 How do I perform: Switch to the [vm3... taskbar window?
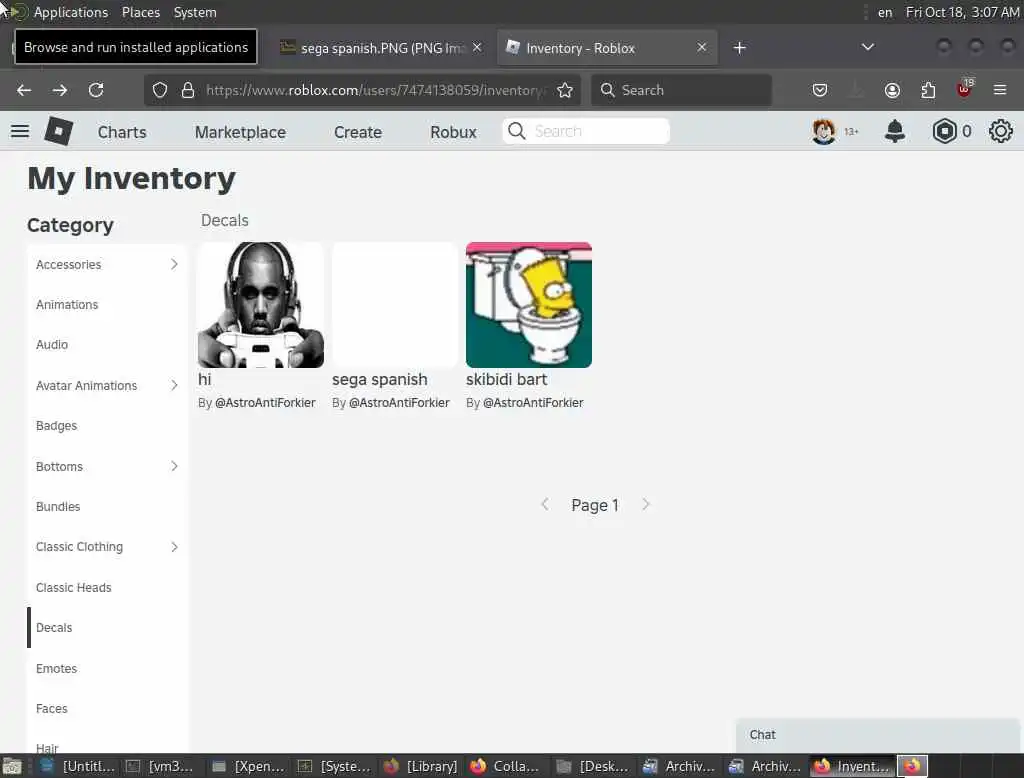pyautogui.click(x=159, y=766)
